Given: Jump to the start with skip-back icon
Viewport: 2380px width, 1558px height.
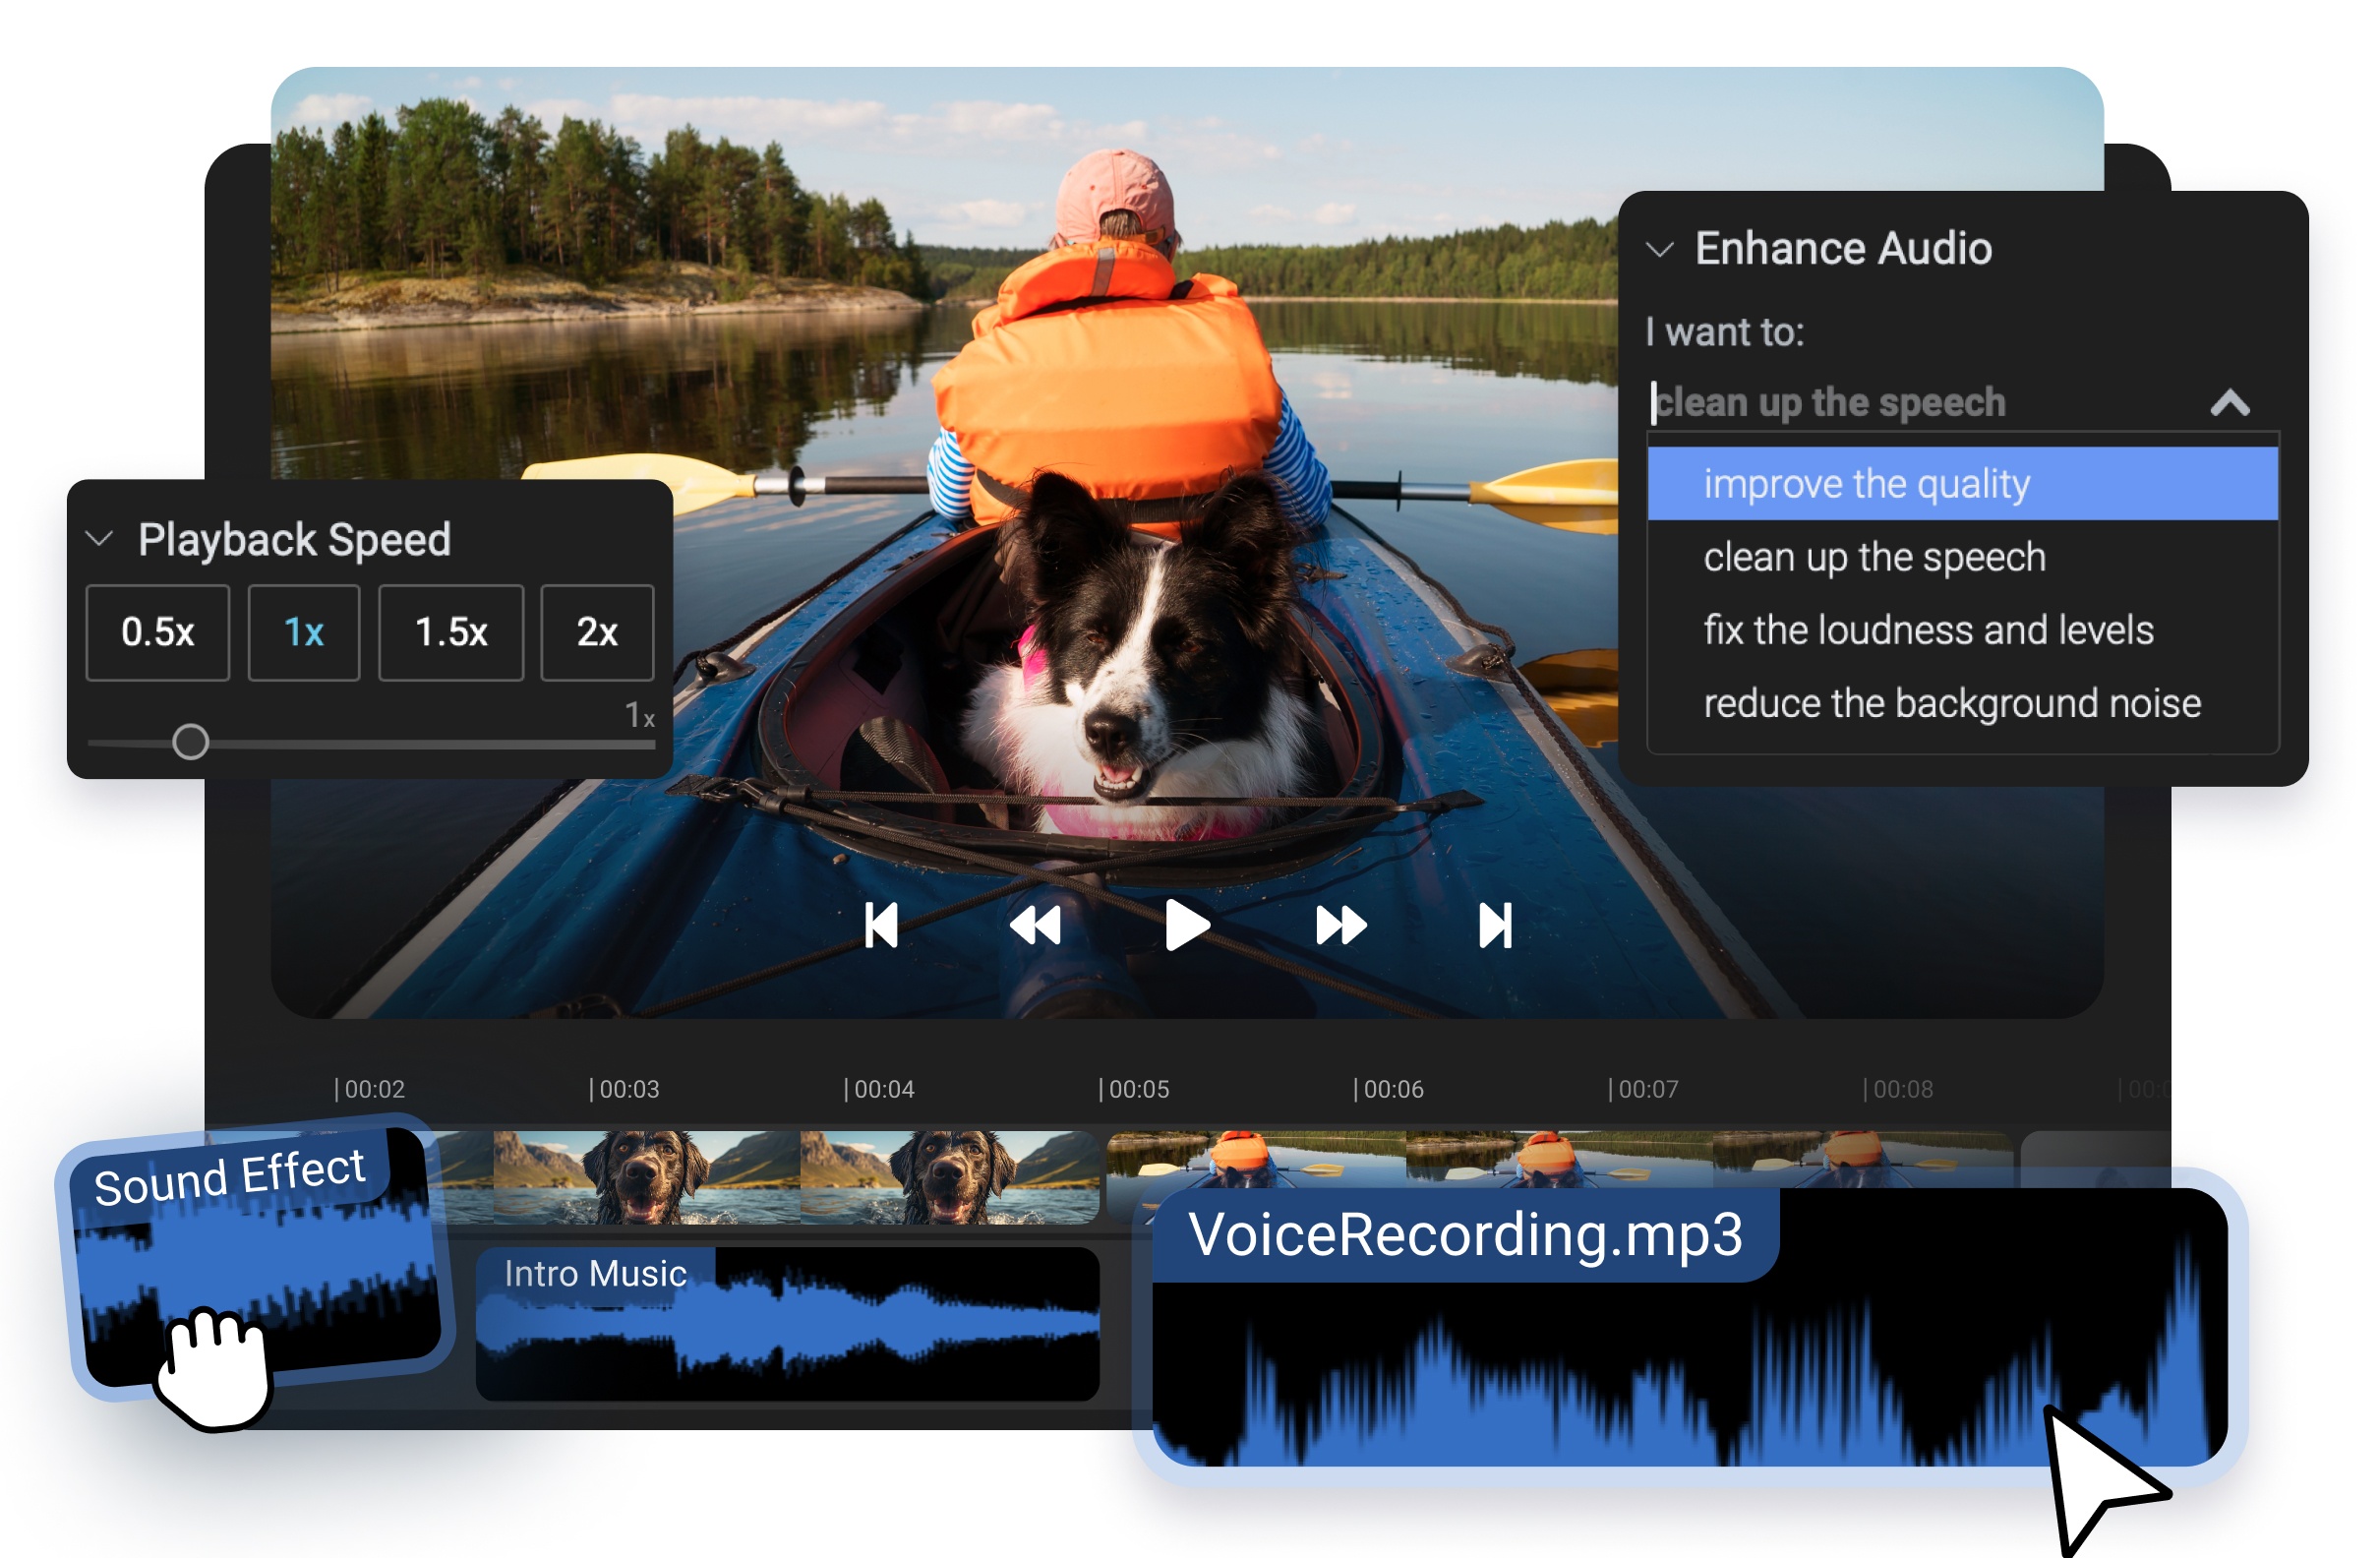Looking at the screenshot, I should tap(882, 925).
